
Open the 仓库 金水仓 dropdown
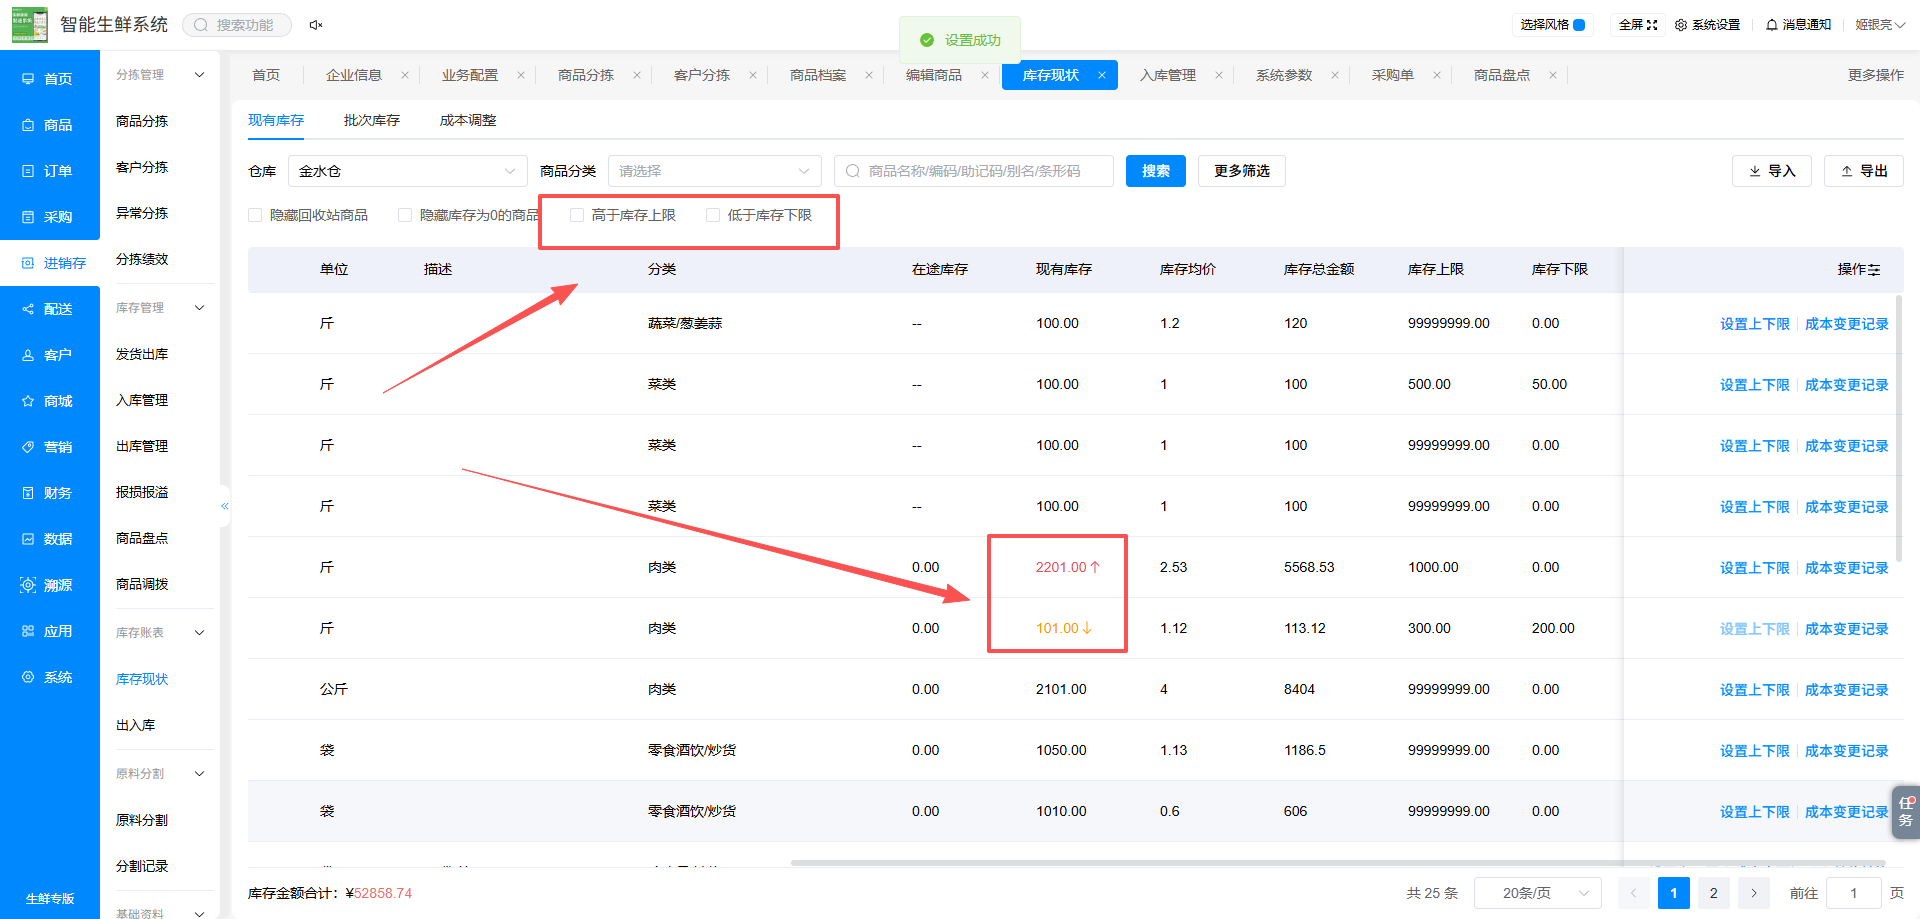point(408,171)
